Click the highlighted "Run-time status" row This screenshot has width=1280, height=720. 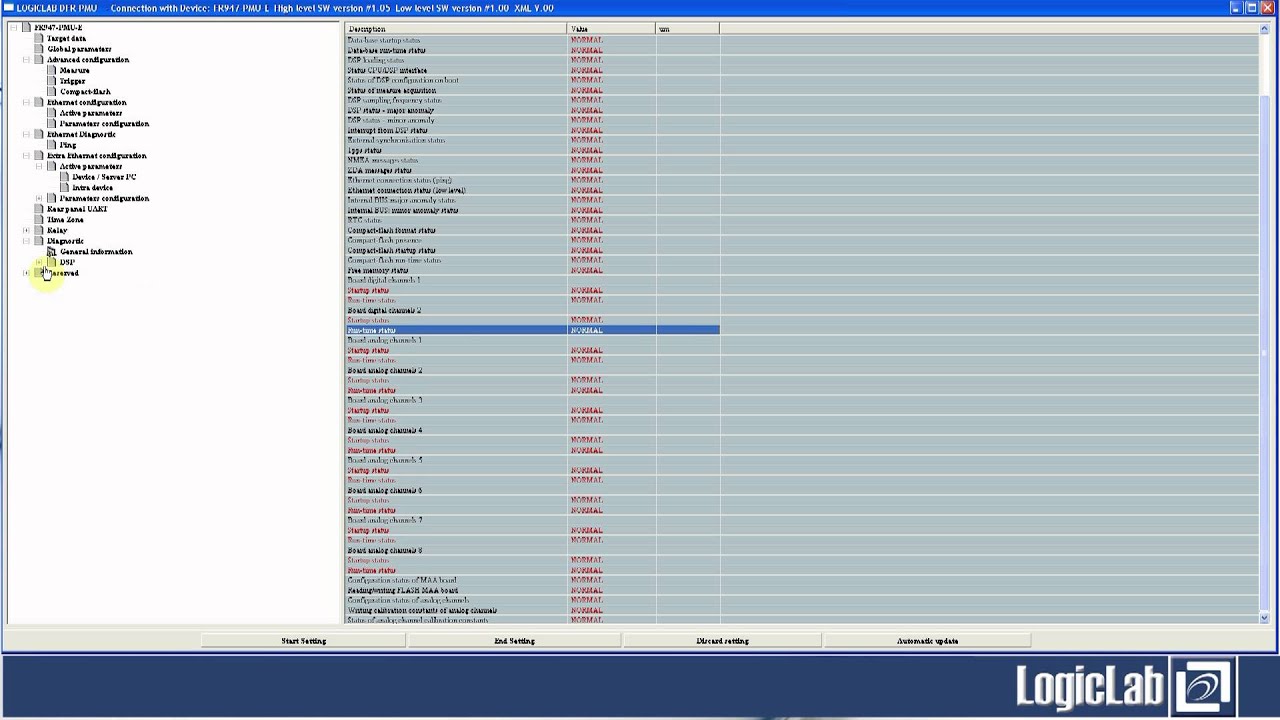(x=532, y=330)
